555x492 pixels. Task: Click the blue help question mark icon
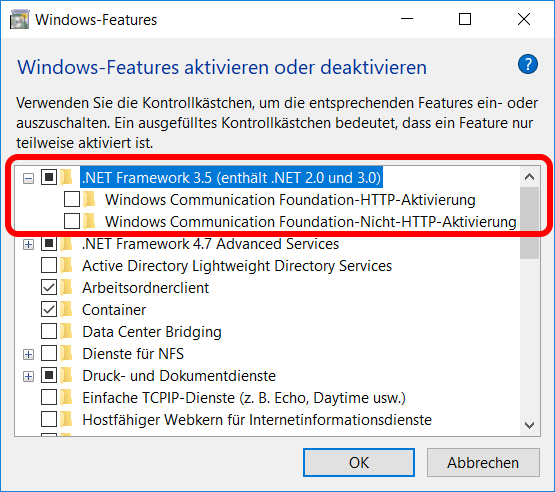528,64
